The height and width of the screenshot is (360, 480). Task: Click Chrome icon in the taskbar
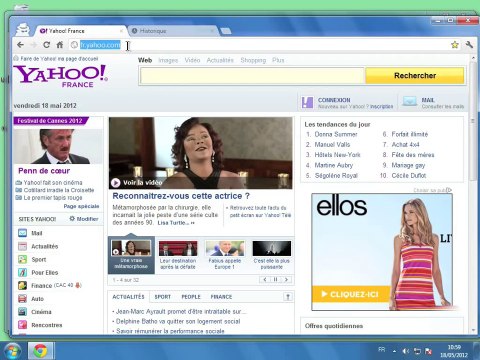tap(40, 351)
